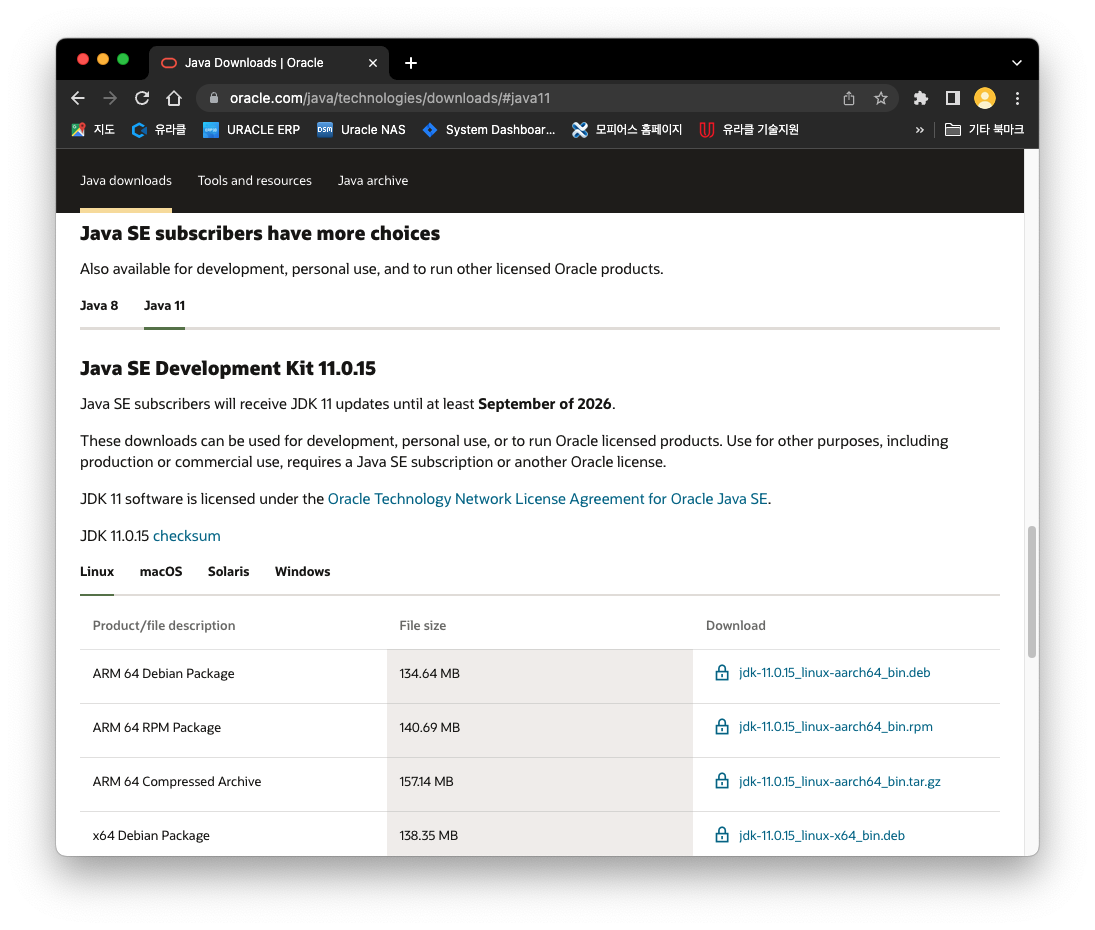Click lock icon beside aarch64_bin.rpm
Viewport: 1095px width, 930px height.
[x=722, y=726]
